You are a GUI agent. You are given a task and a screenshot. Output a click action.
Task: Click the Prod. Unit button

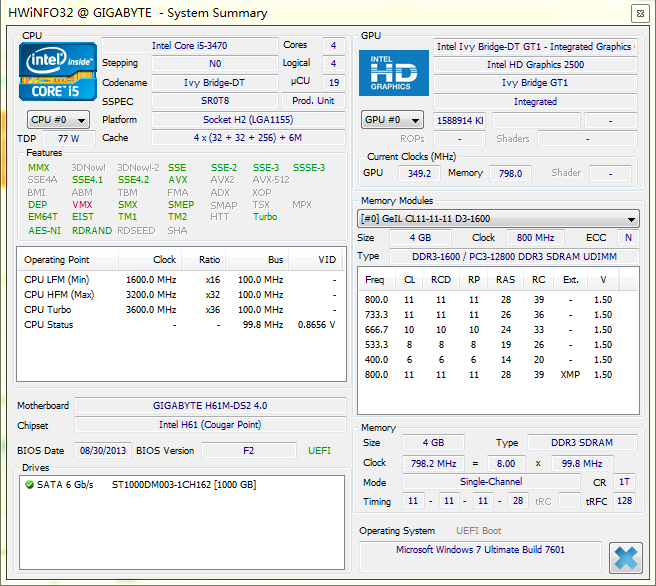(x=313, y=101)
